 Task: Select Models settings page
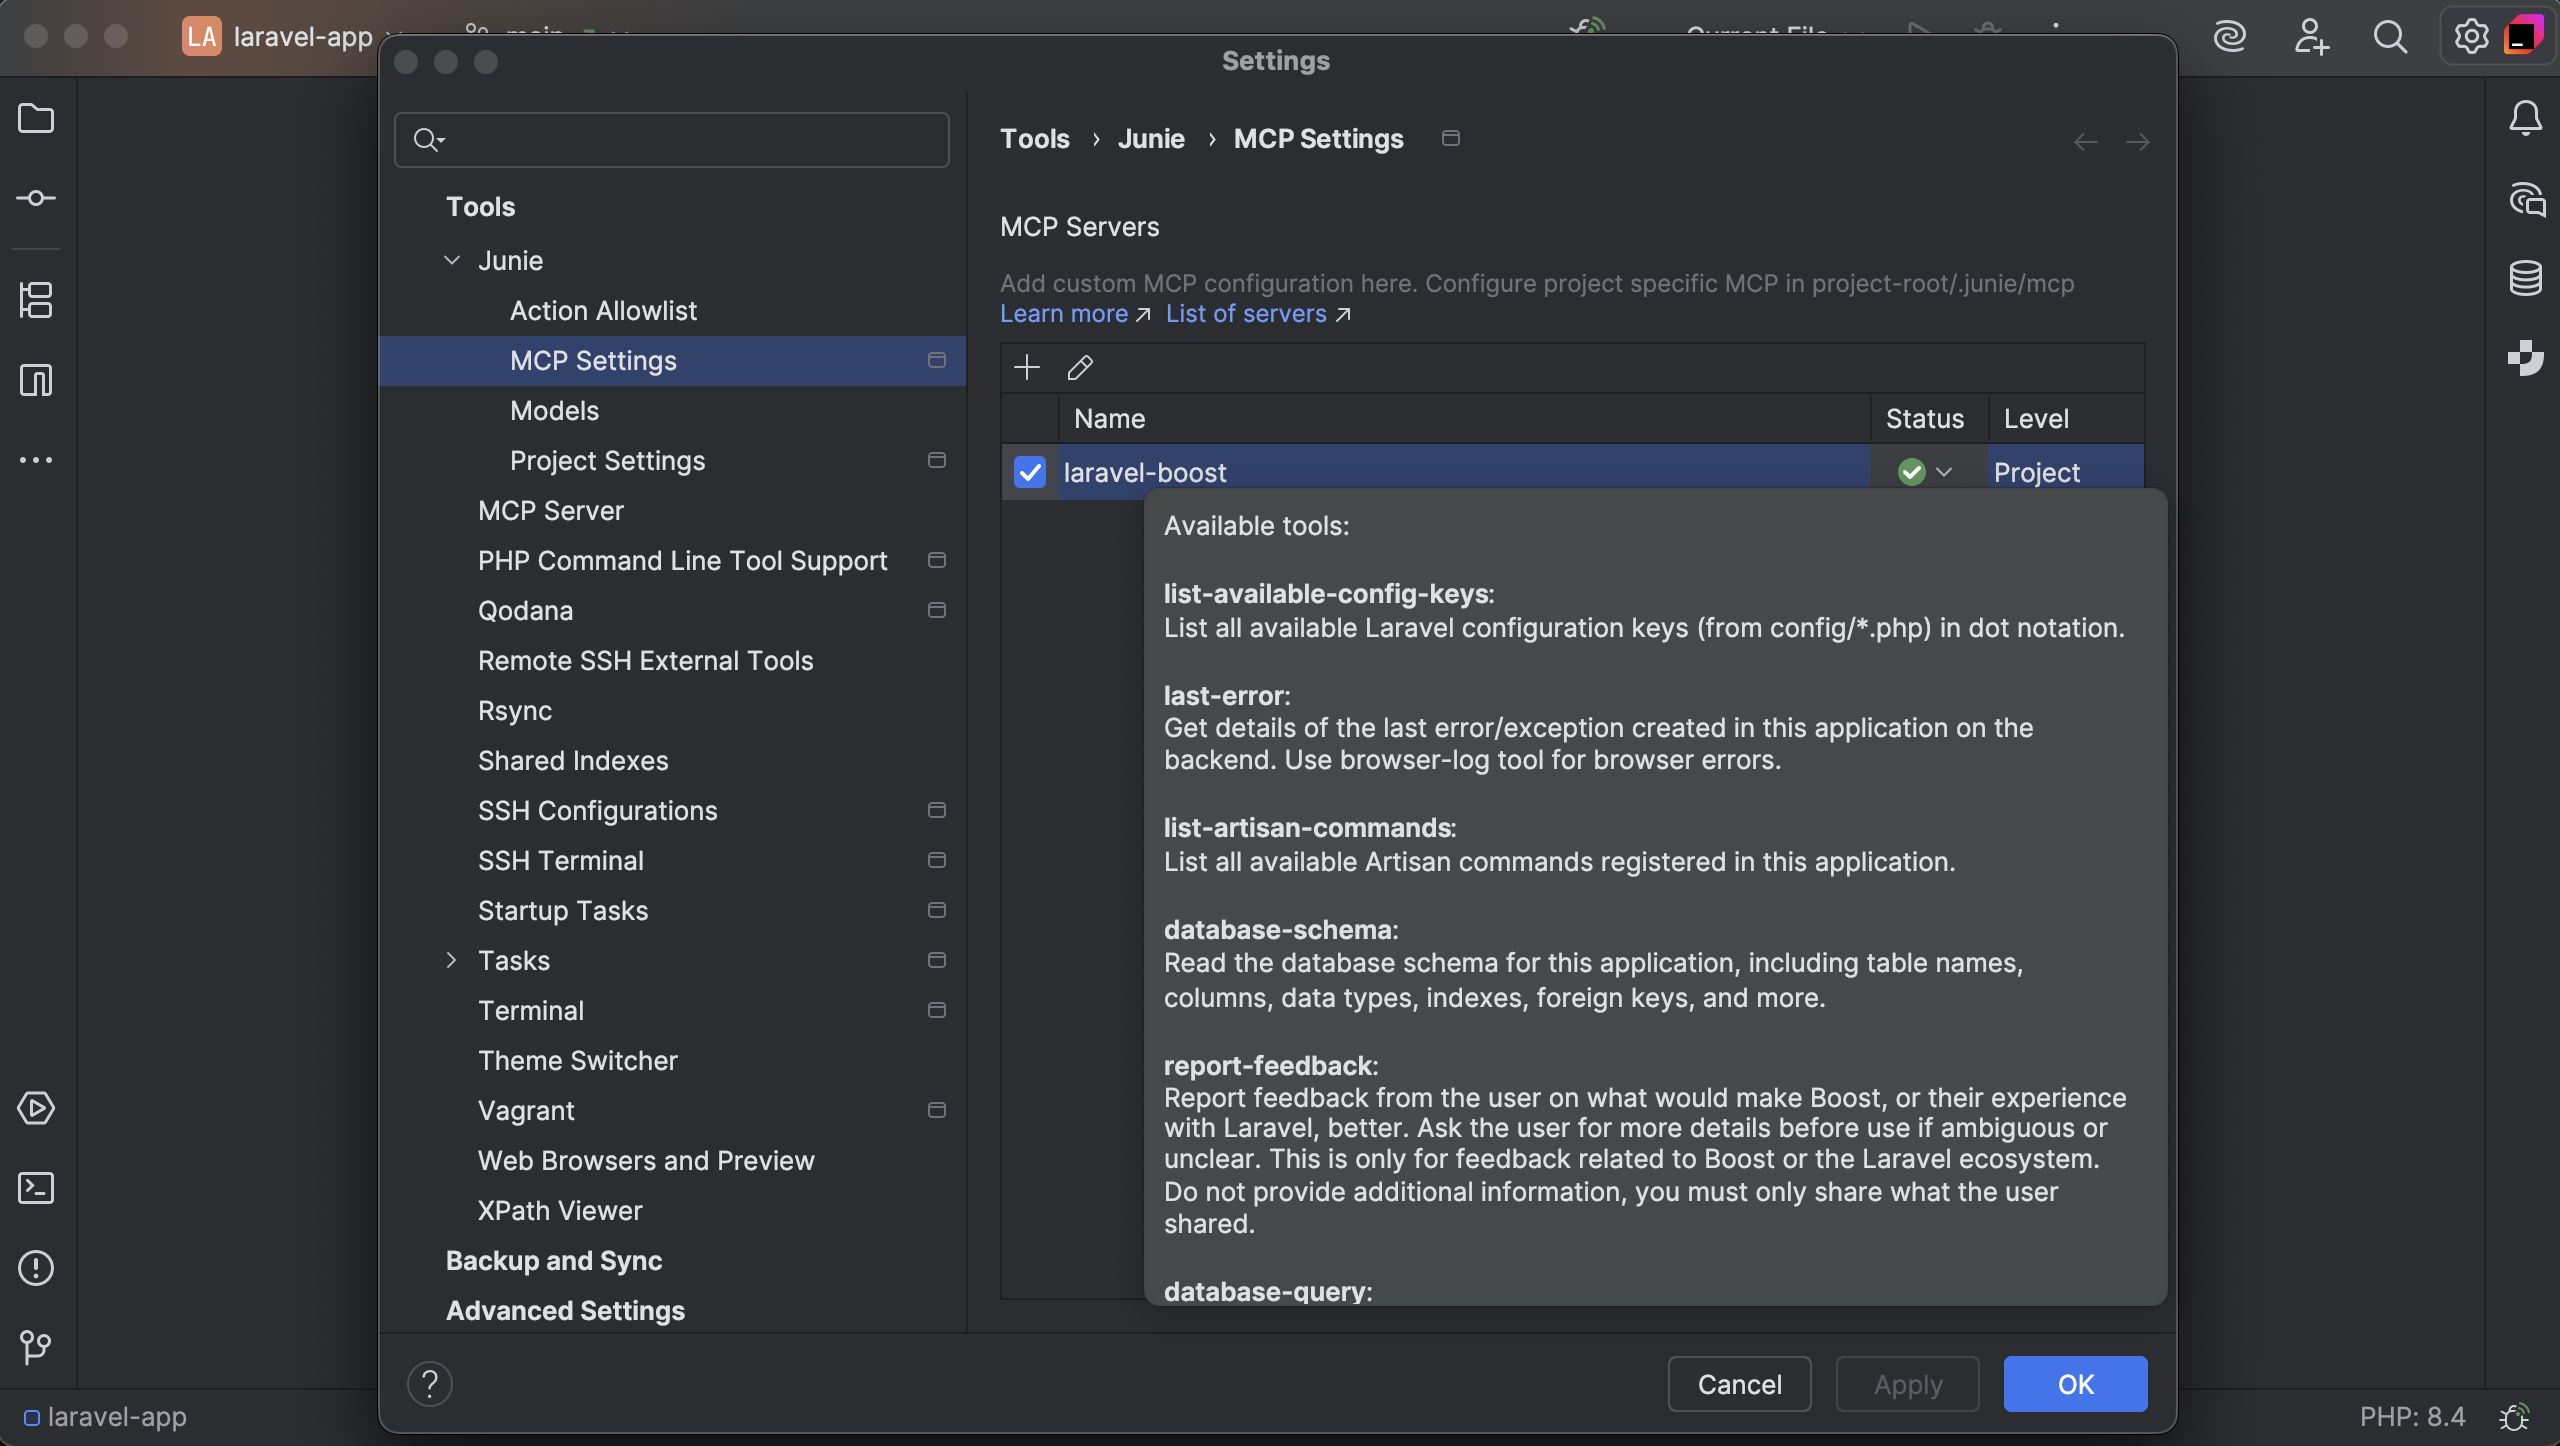pos(554,410)
